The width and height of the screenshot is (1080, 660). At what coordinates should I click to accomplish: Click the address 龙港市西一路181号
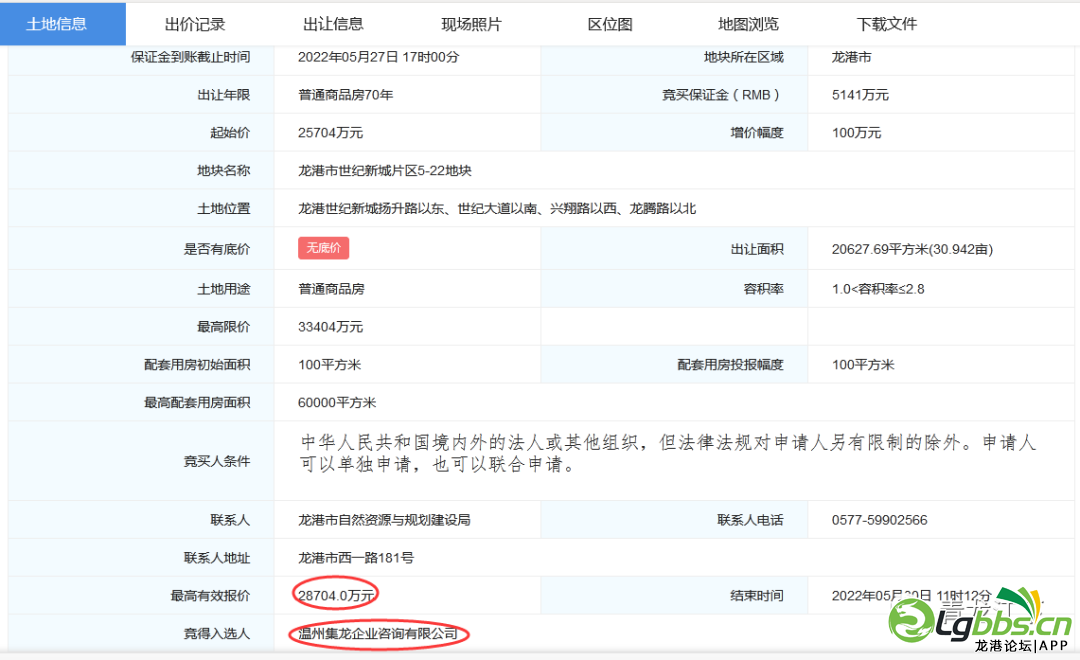pyautogui.click(x=356, y=558)
